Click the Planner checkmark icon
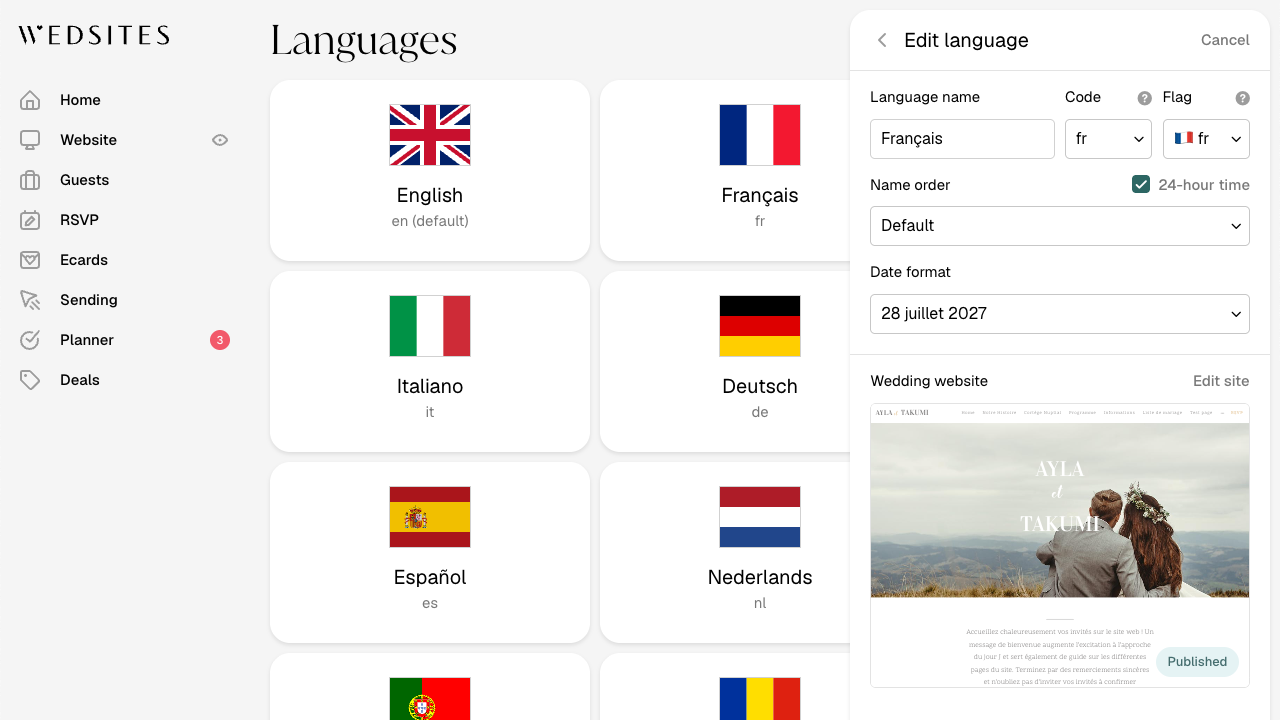This screenshot has width=1280, height=720. tap(30, 340)
